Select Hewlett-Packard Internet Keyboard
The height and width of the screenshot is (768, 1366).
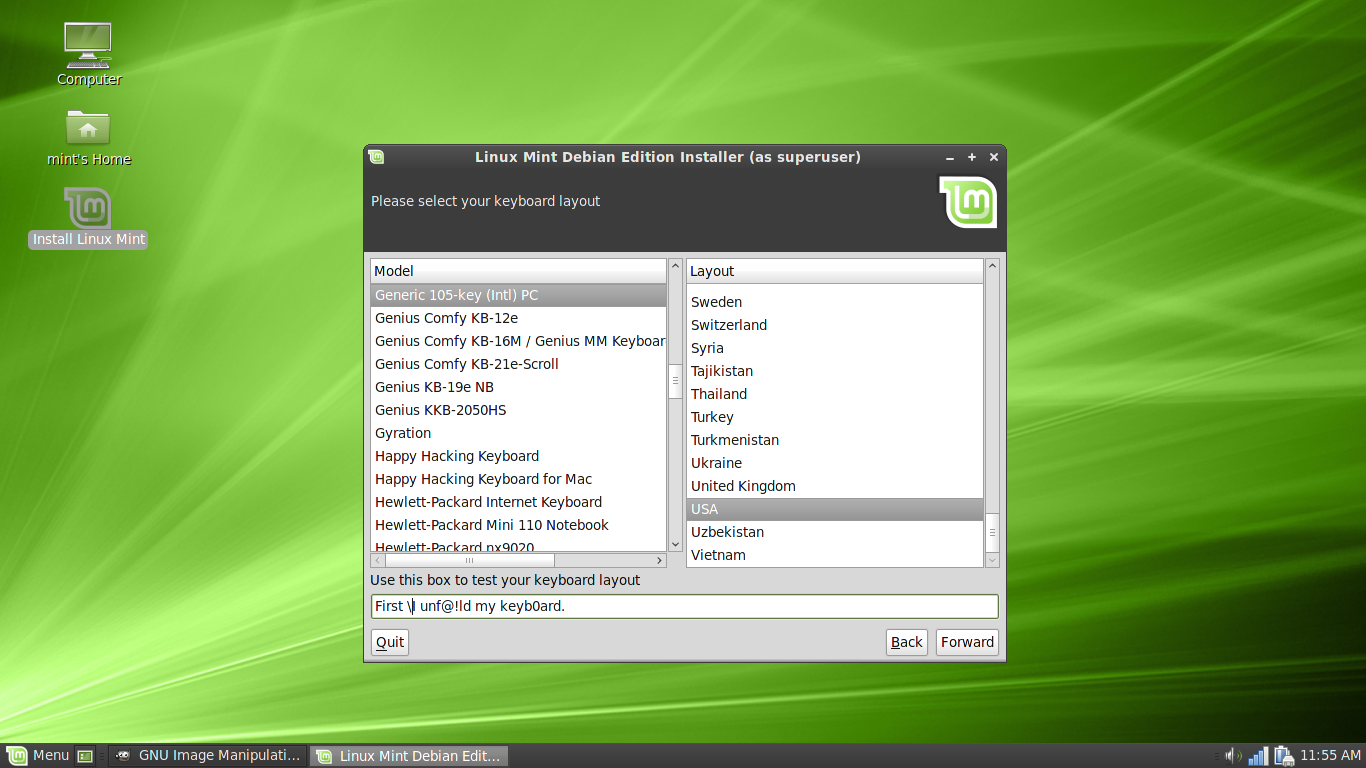(518, 502)
